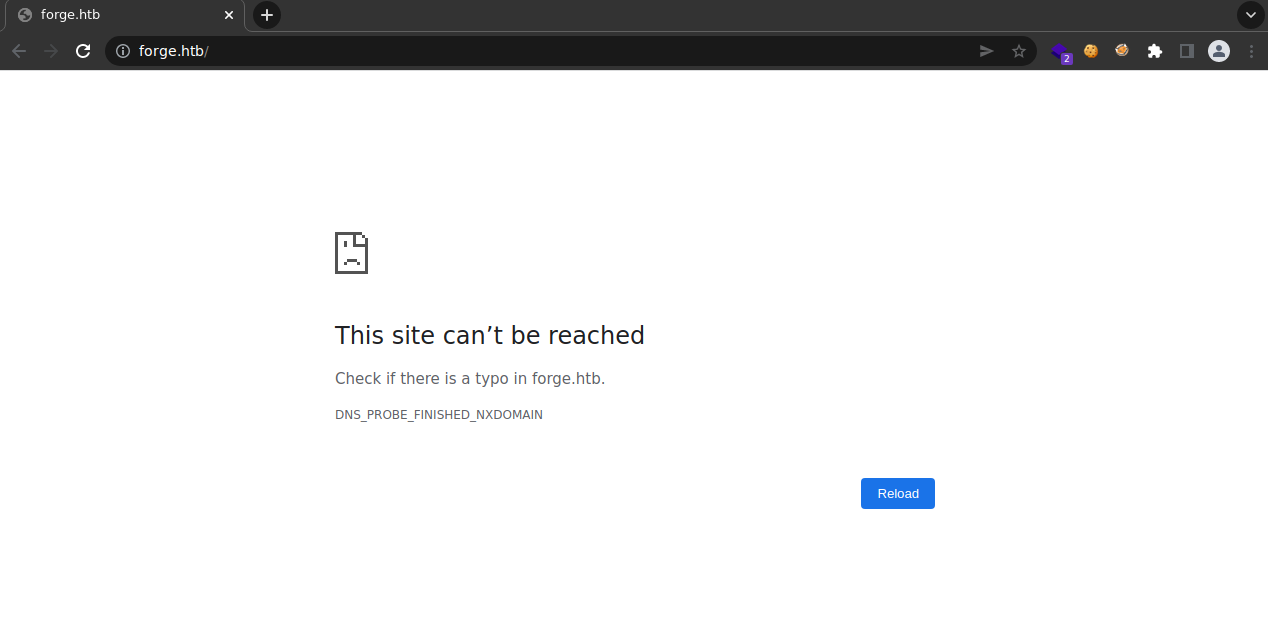This screenshot has width=1268, height=636.
Task: Click the Reload button on error page
Action: 897,493
